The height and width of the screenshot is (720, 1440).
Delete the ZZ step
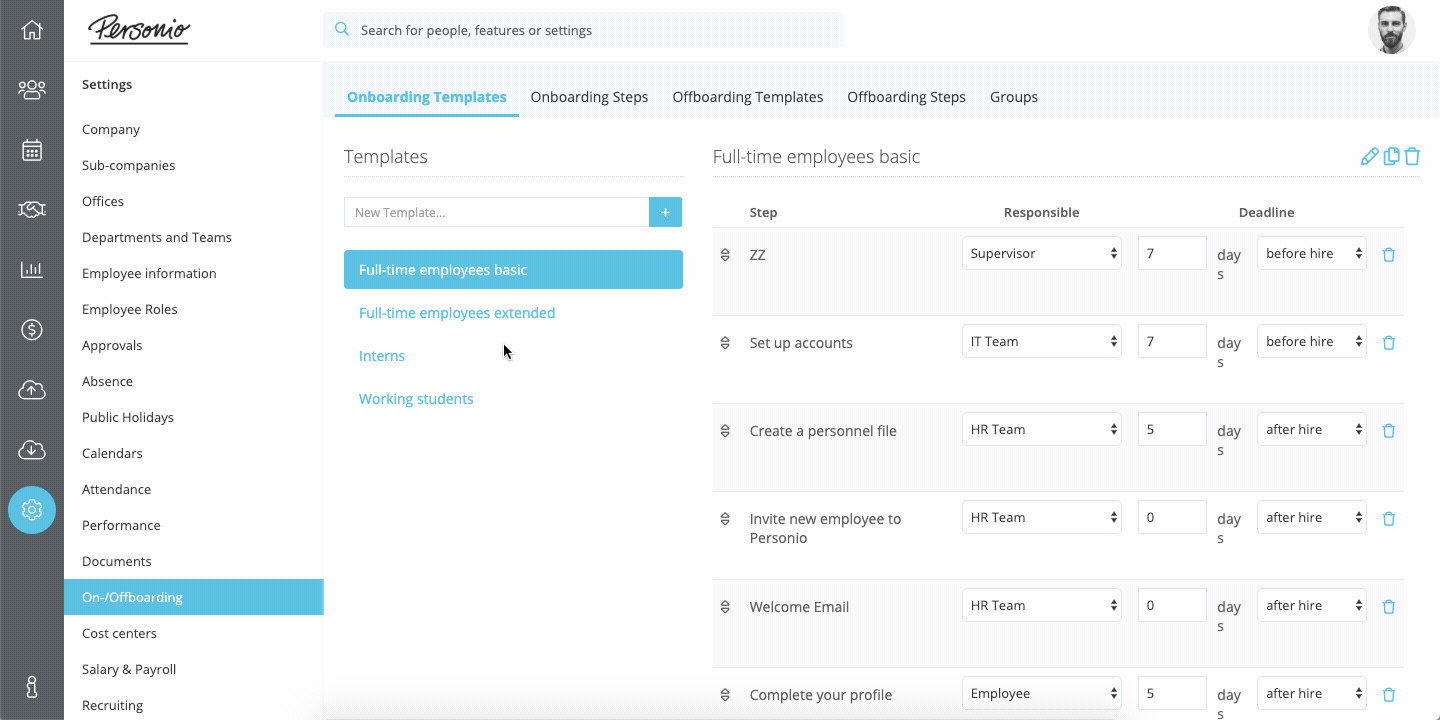1389,255
